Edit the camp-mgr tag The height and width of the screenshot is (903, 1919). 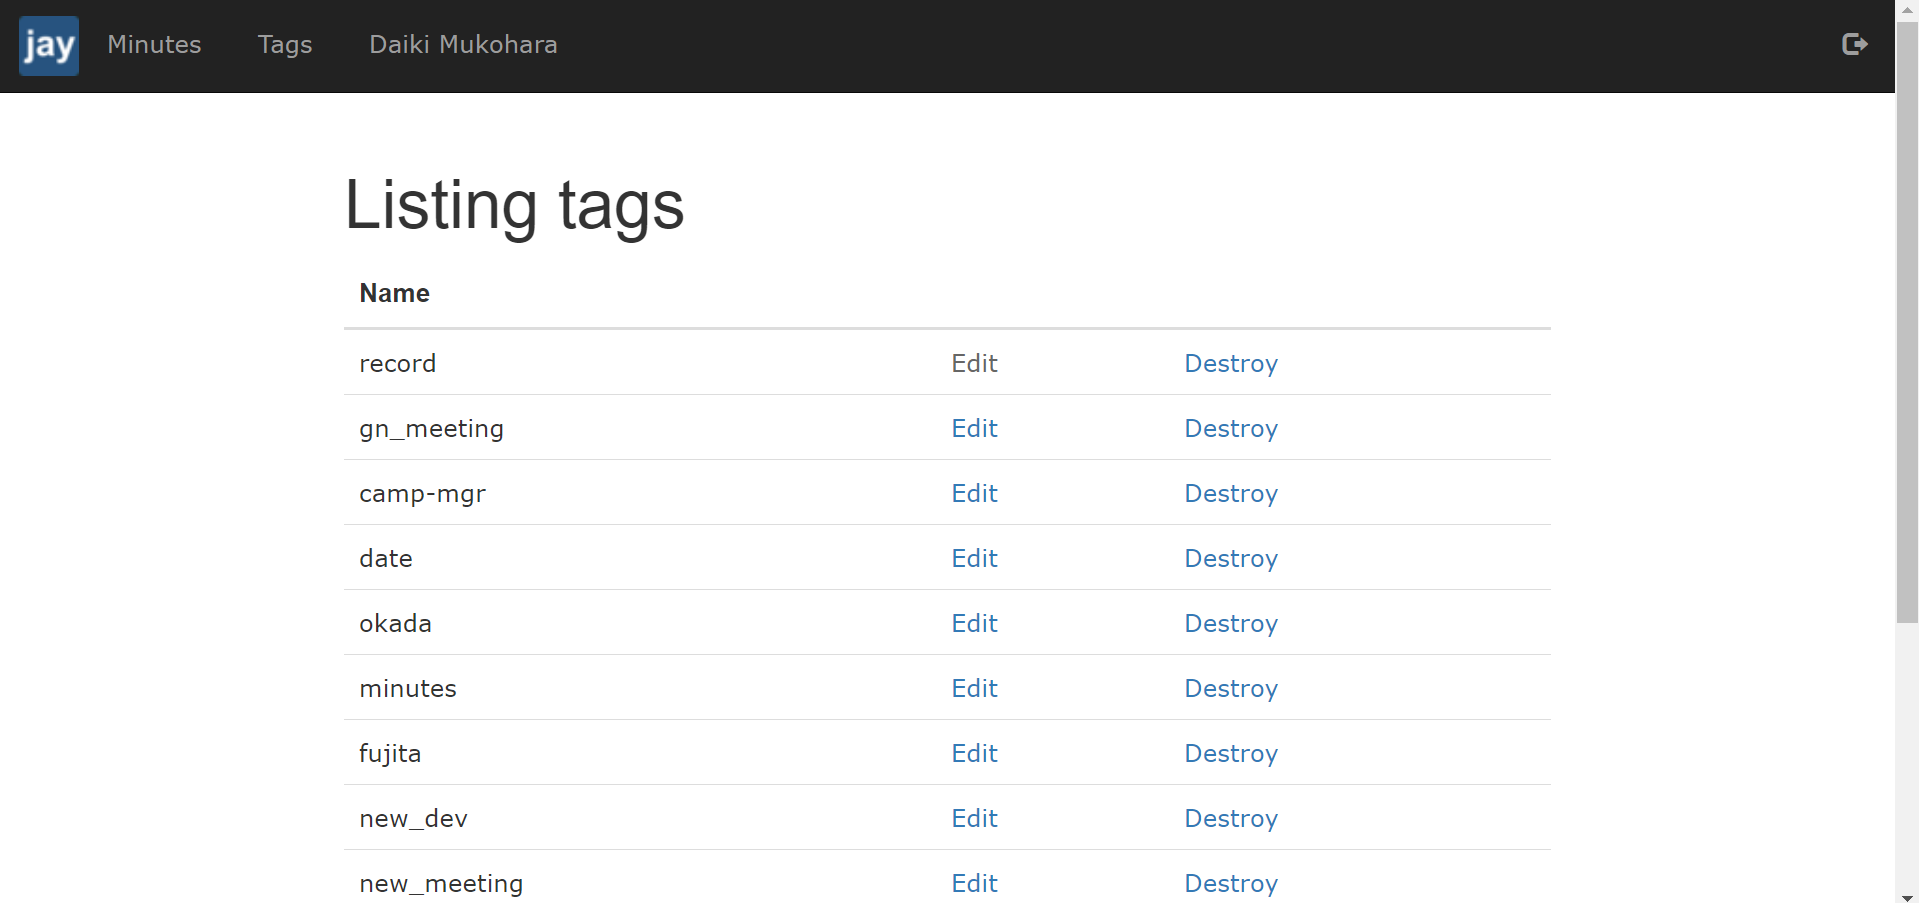974,494
